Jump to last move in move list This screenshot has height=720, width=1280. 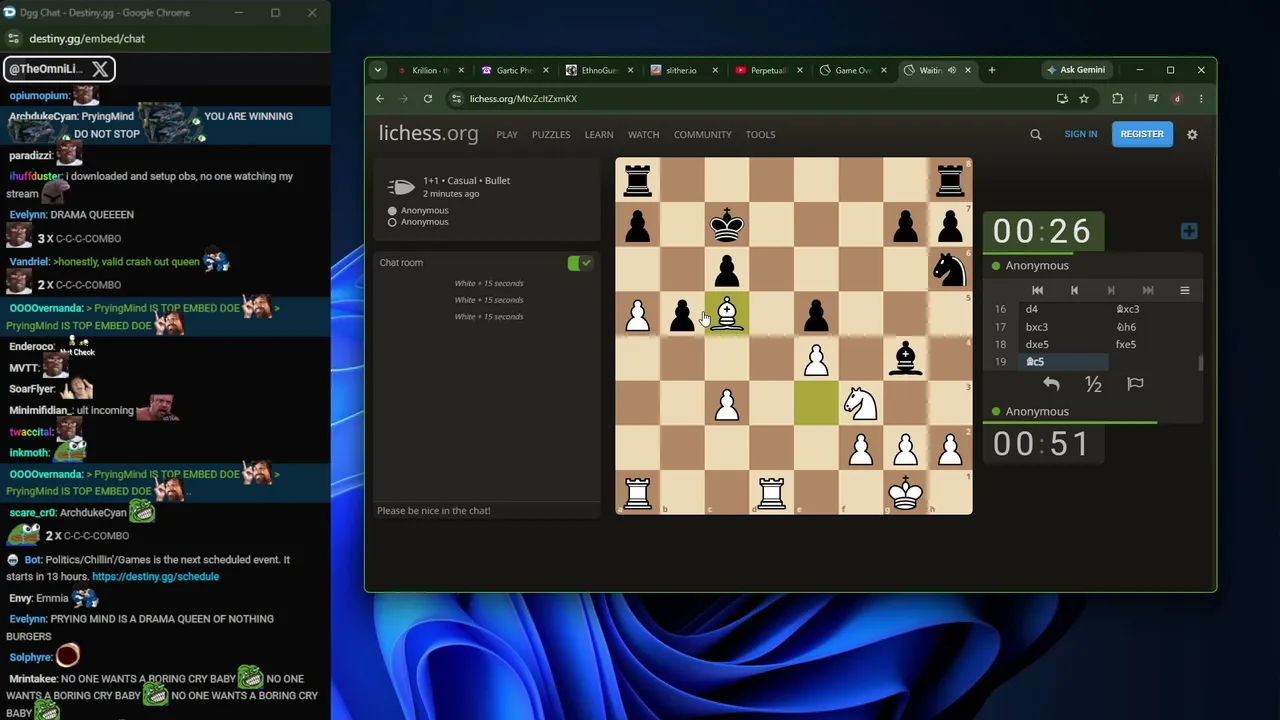click(x=1148, y=290)
